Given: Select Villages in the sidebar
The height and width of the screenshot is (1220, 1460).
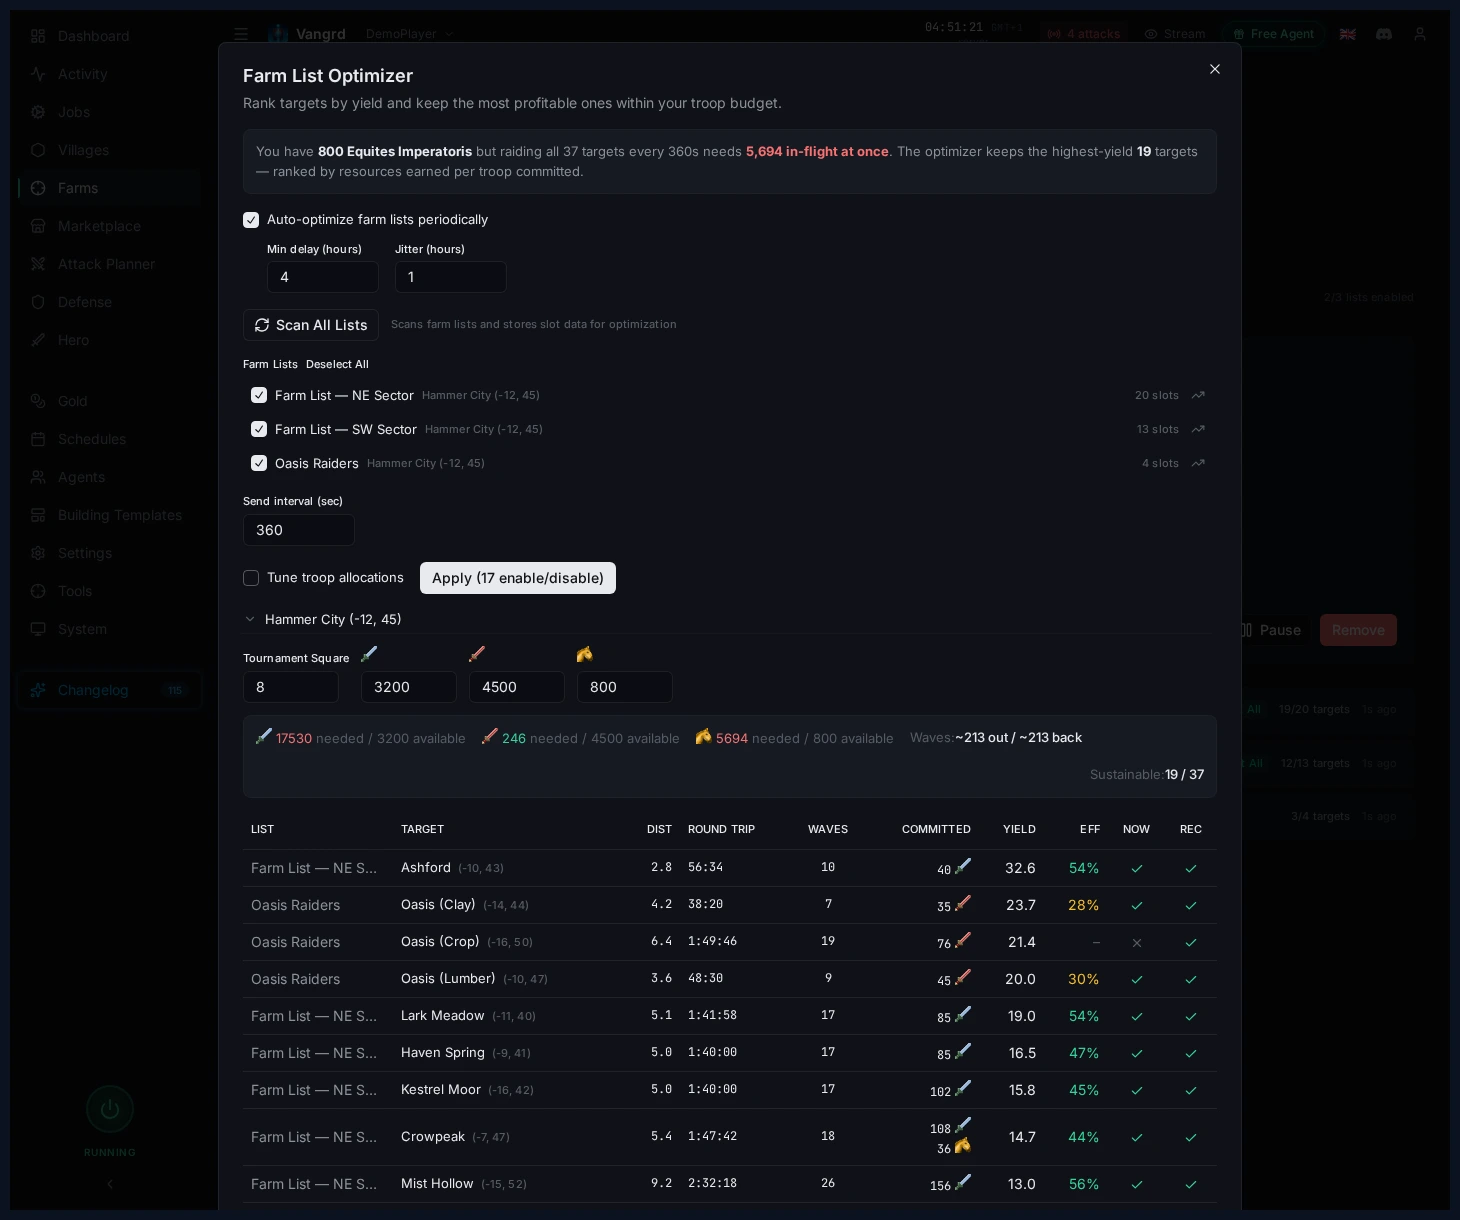Looking at the screenshot, I should click(82, 150).
